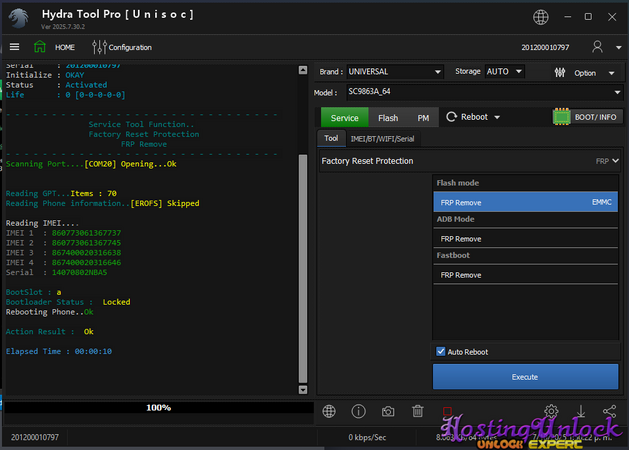Toggle the Auto Reboot checkbox
Image resolution: width=629 pixels, height=450 pixels.
(x=441, y=352)
